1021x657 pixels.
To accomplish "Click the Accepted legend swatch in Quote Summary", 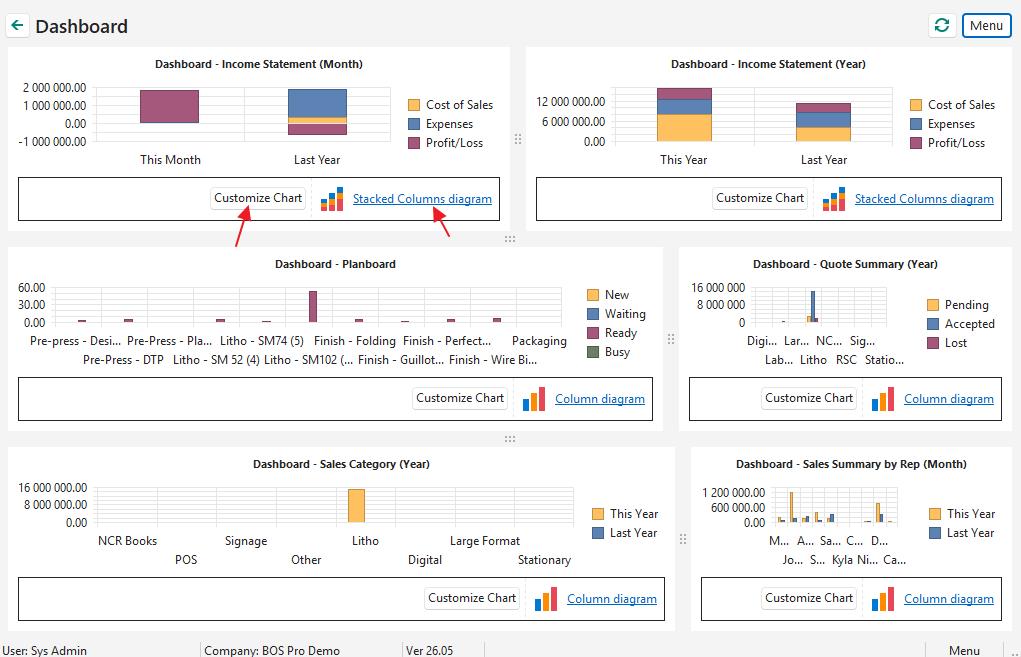I will point(932,324).
